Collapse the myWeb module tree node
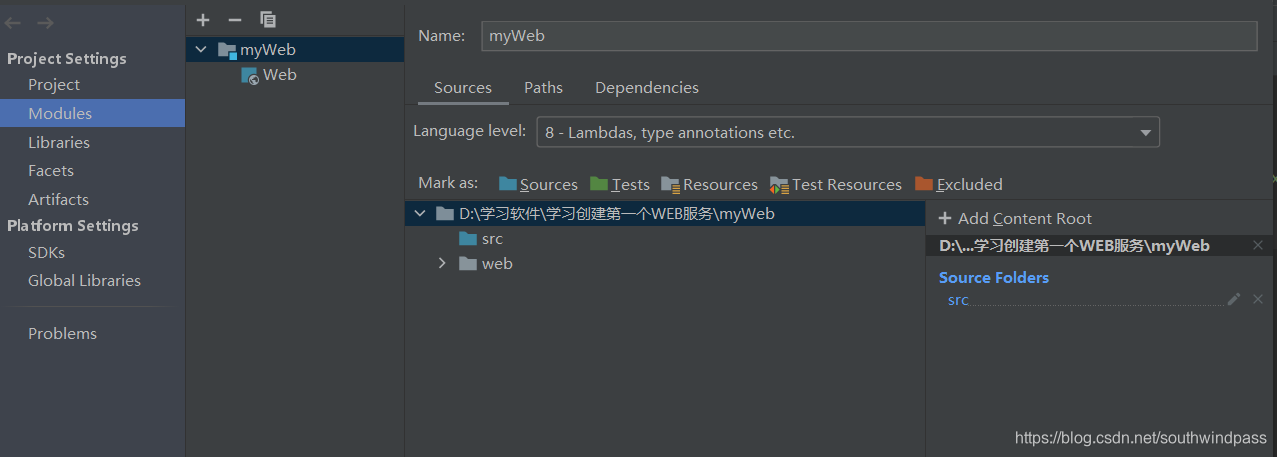This screenshot has height=457, width=1277. 202,50
